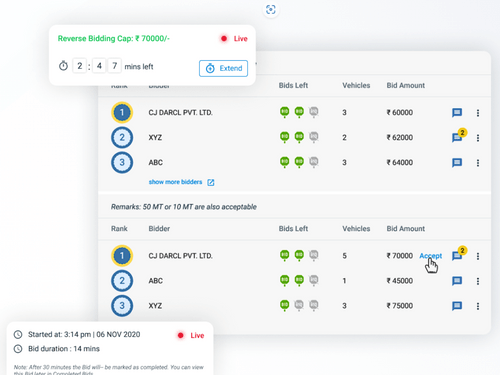500x375 pixels.
Task: Click show more bidders link
Action: pyautogui.click(x=175, y=182)
